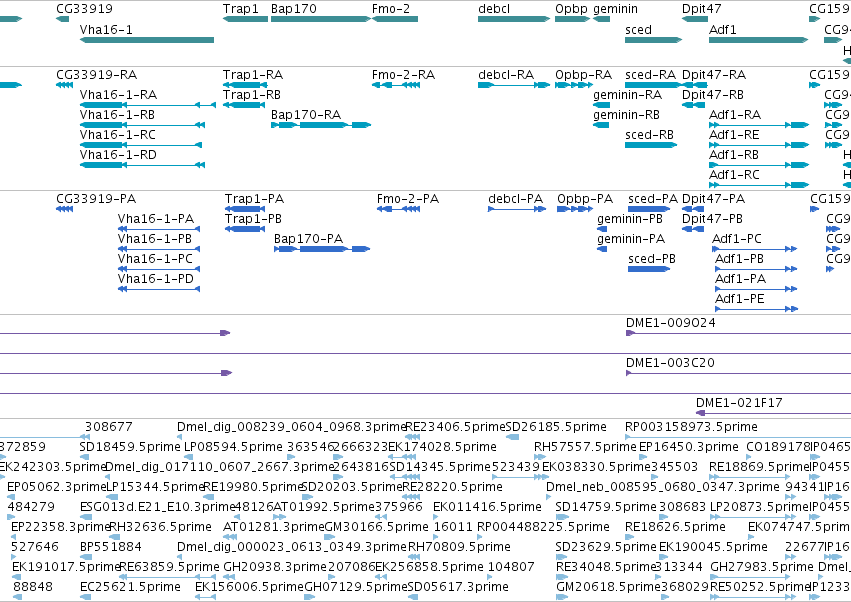Click the Bap170 gene bar
Screen dimensions: 851x602
click(x=321, y=19)
